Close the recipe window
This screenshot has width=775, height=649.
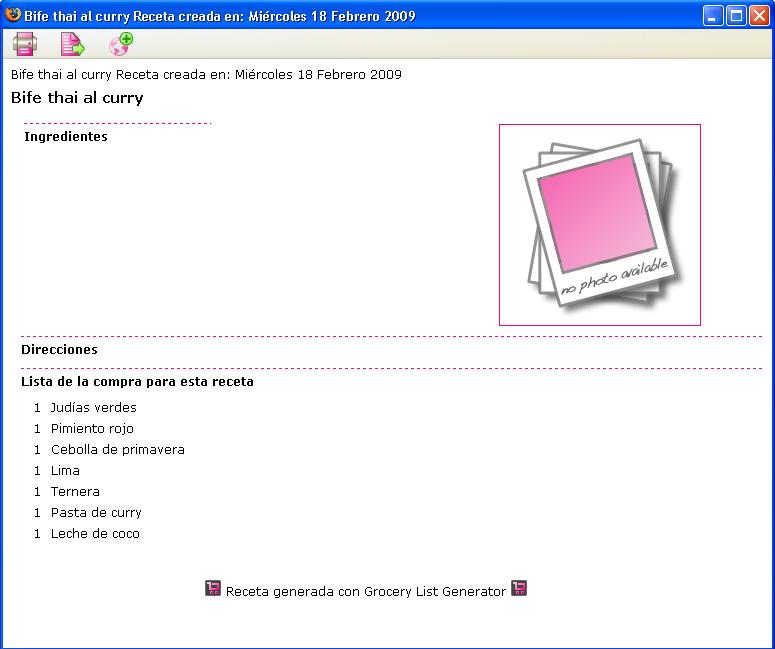(x=759, y=16)
